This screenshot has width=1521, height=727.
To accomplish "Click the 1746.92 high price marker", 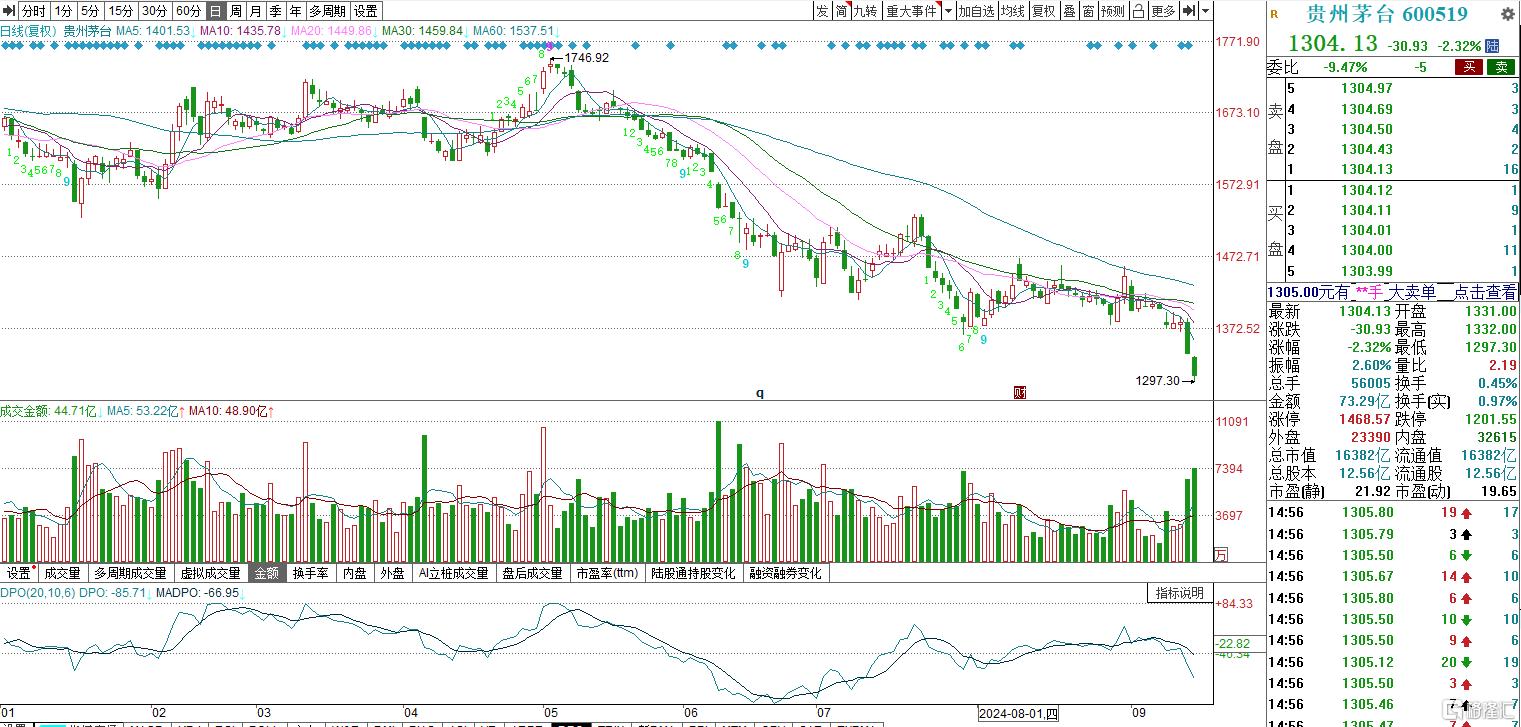I will coord(586,58).
